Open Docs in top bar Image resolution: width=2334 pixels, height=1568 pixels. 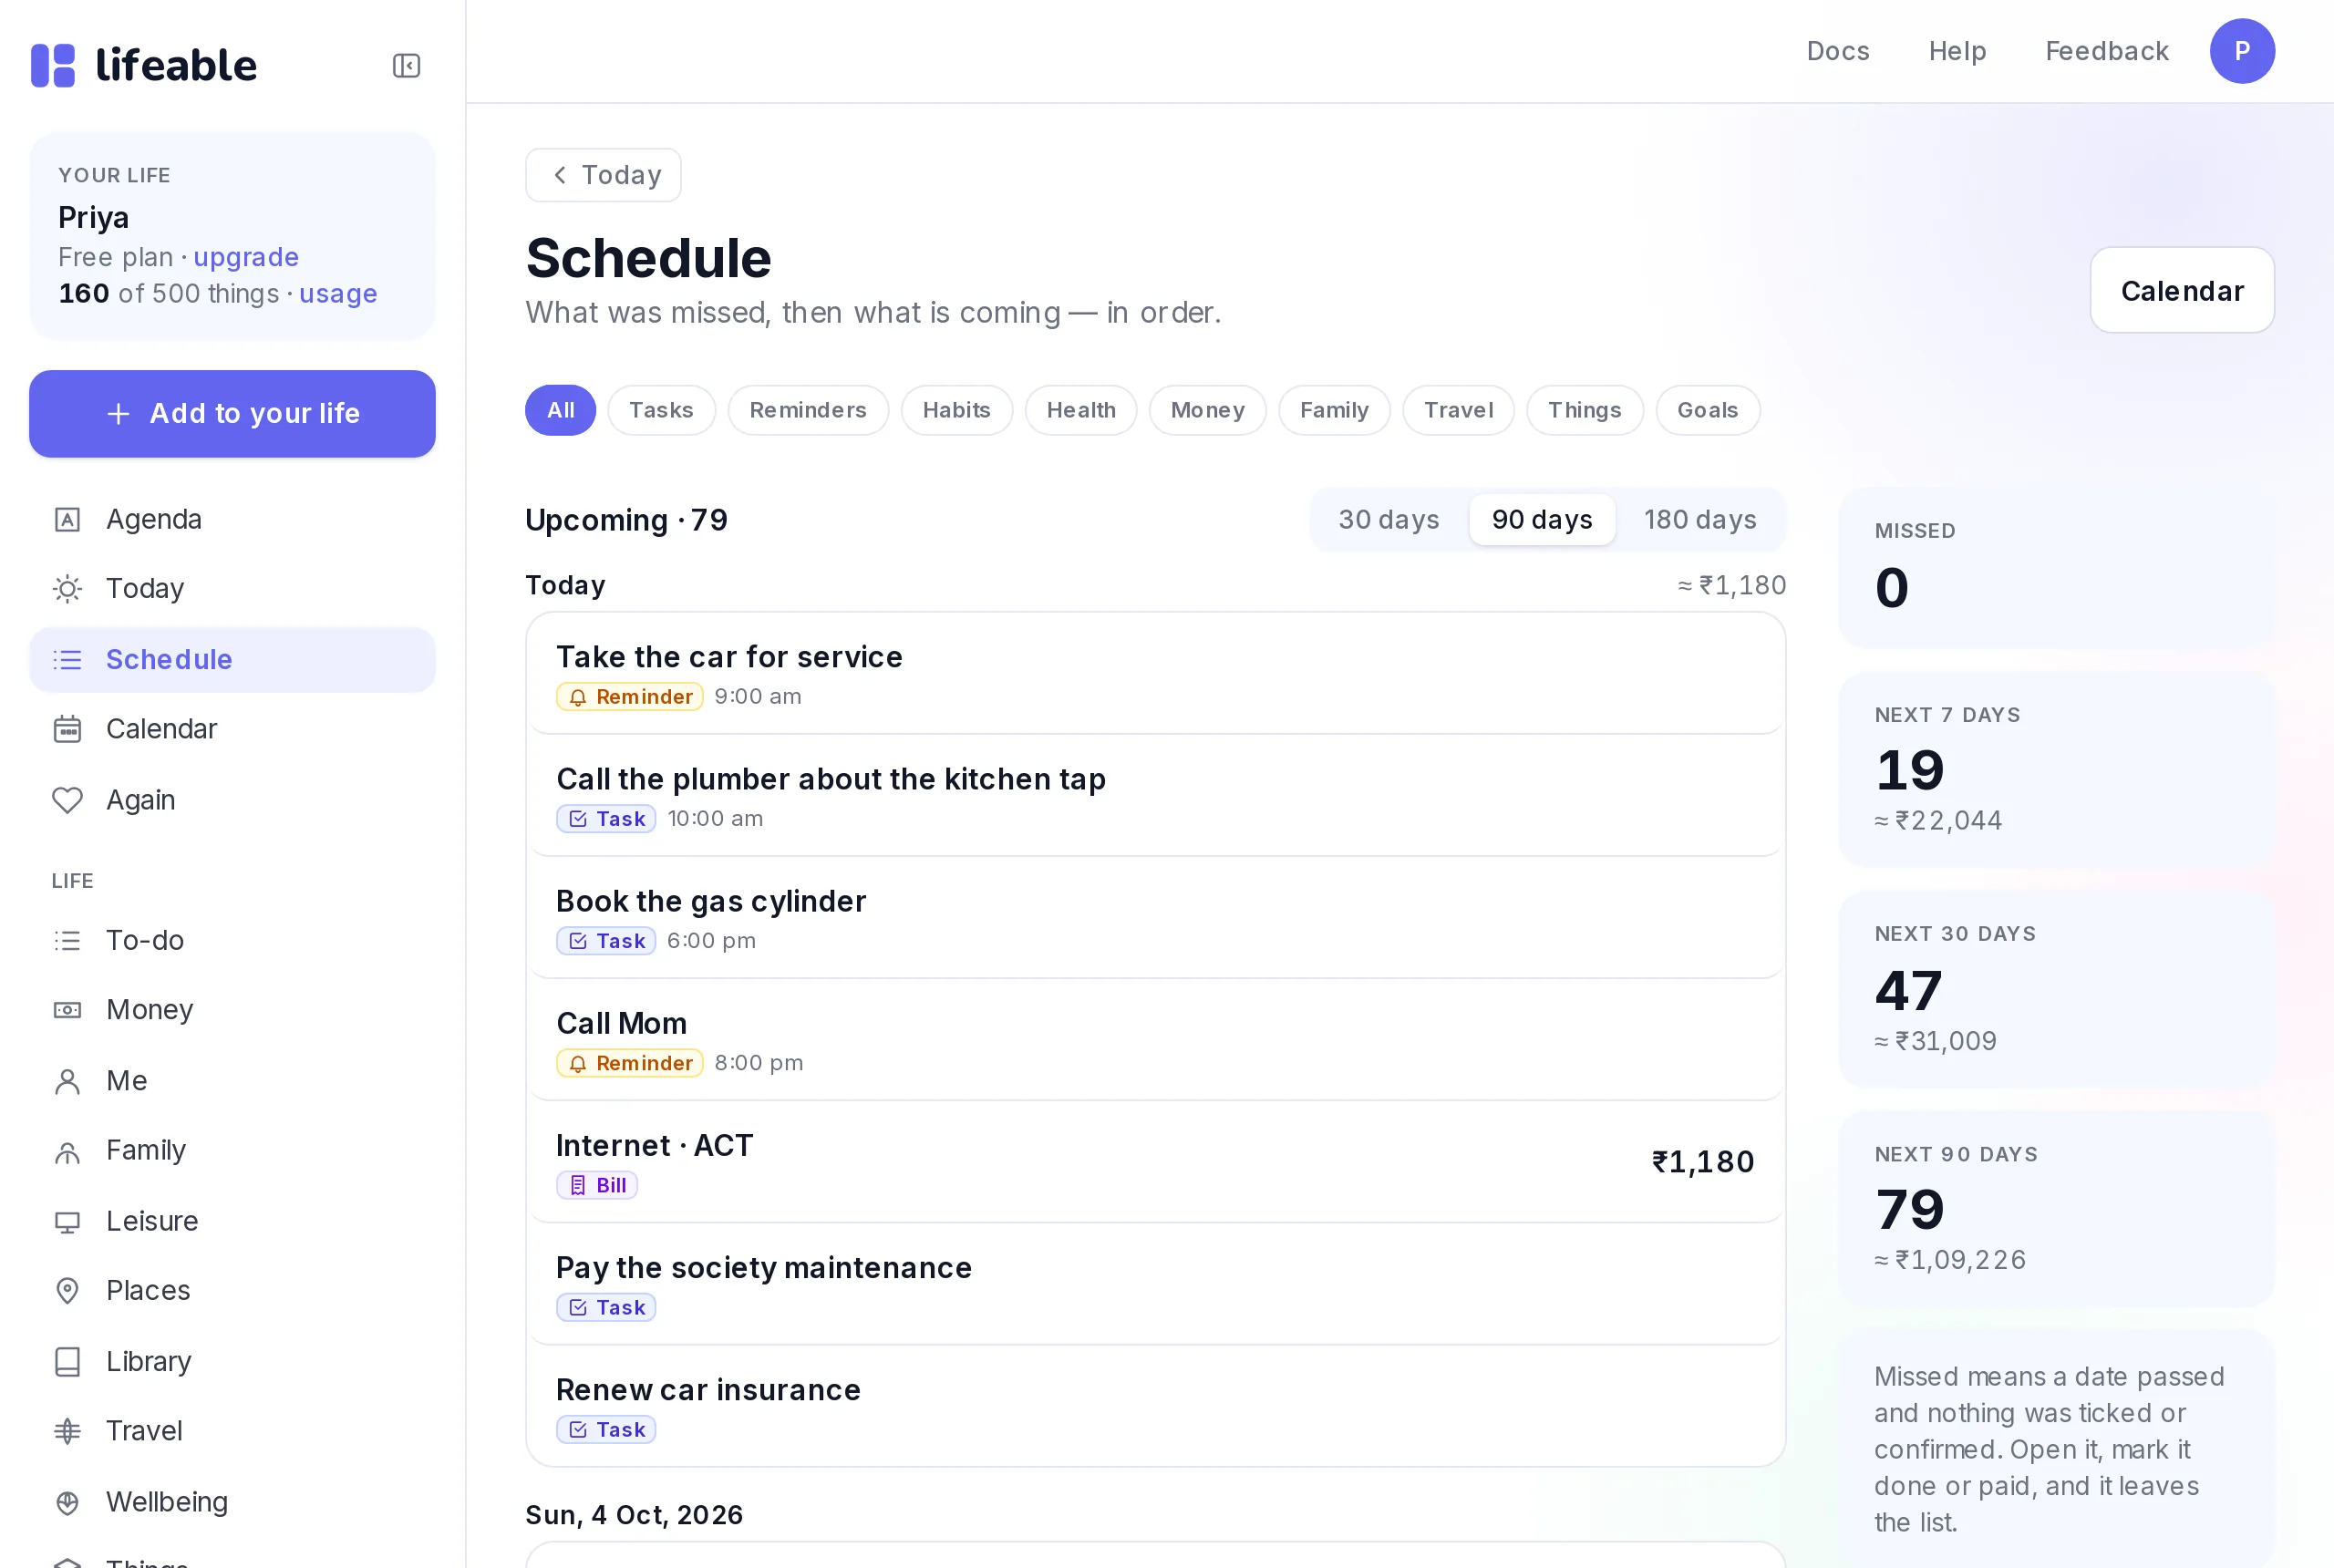pos(1837,51)
